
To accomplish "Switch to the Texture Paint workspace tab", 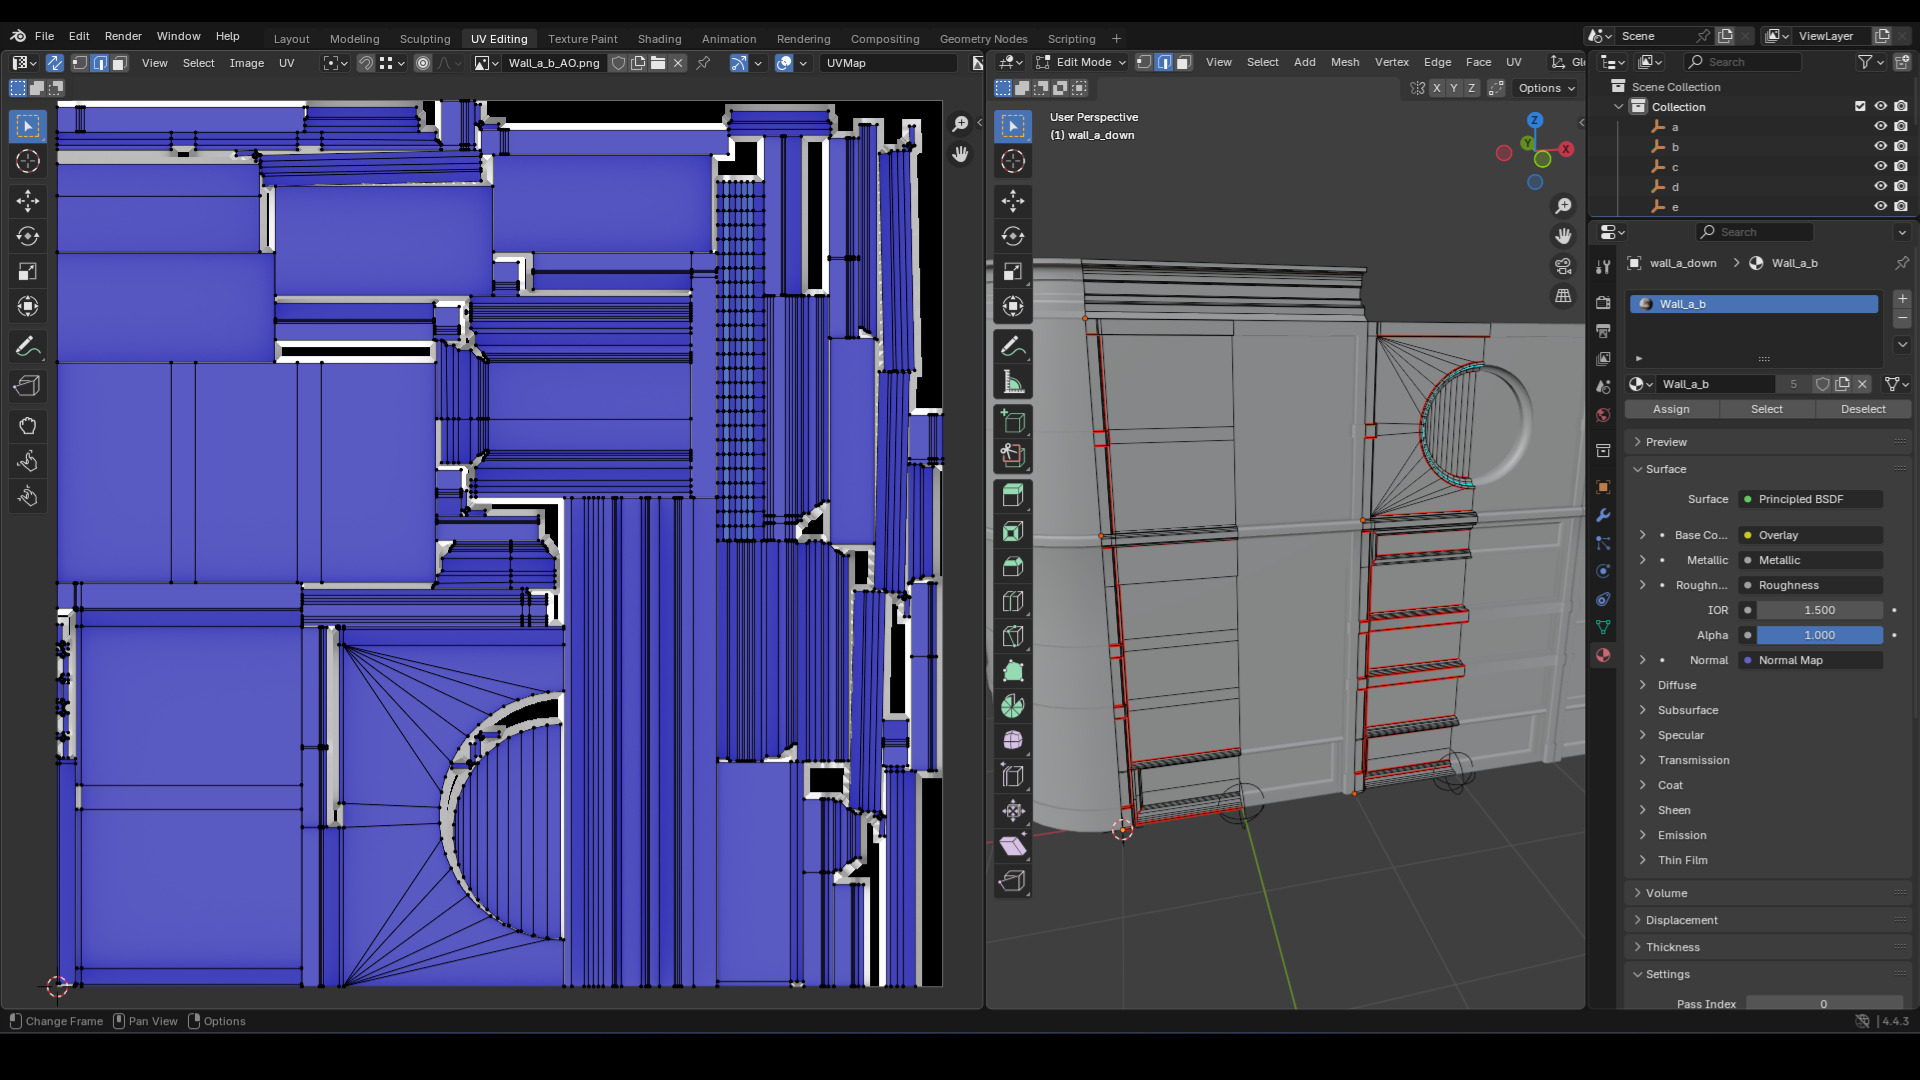I will click(583, 39).
